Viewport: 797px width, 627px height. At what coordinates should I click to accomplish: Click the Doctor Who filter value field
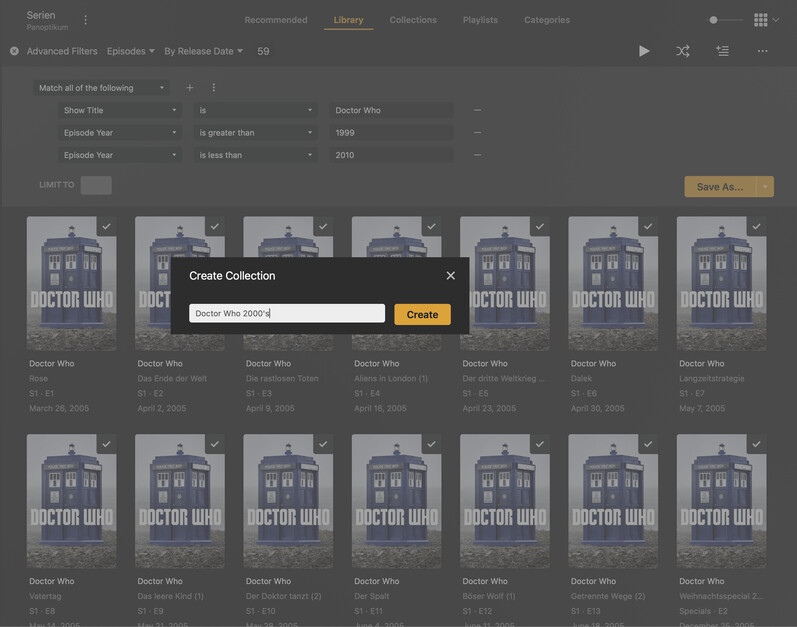click(x=391, y=110)
